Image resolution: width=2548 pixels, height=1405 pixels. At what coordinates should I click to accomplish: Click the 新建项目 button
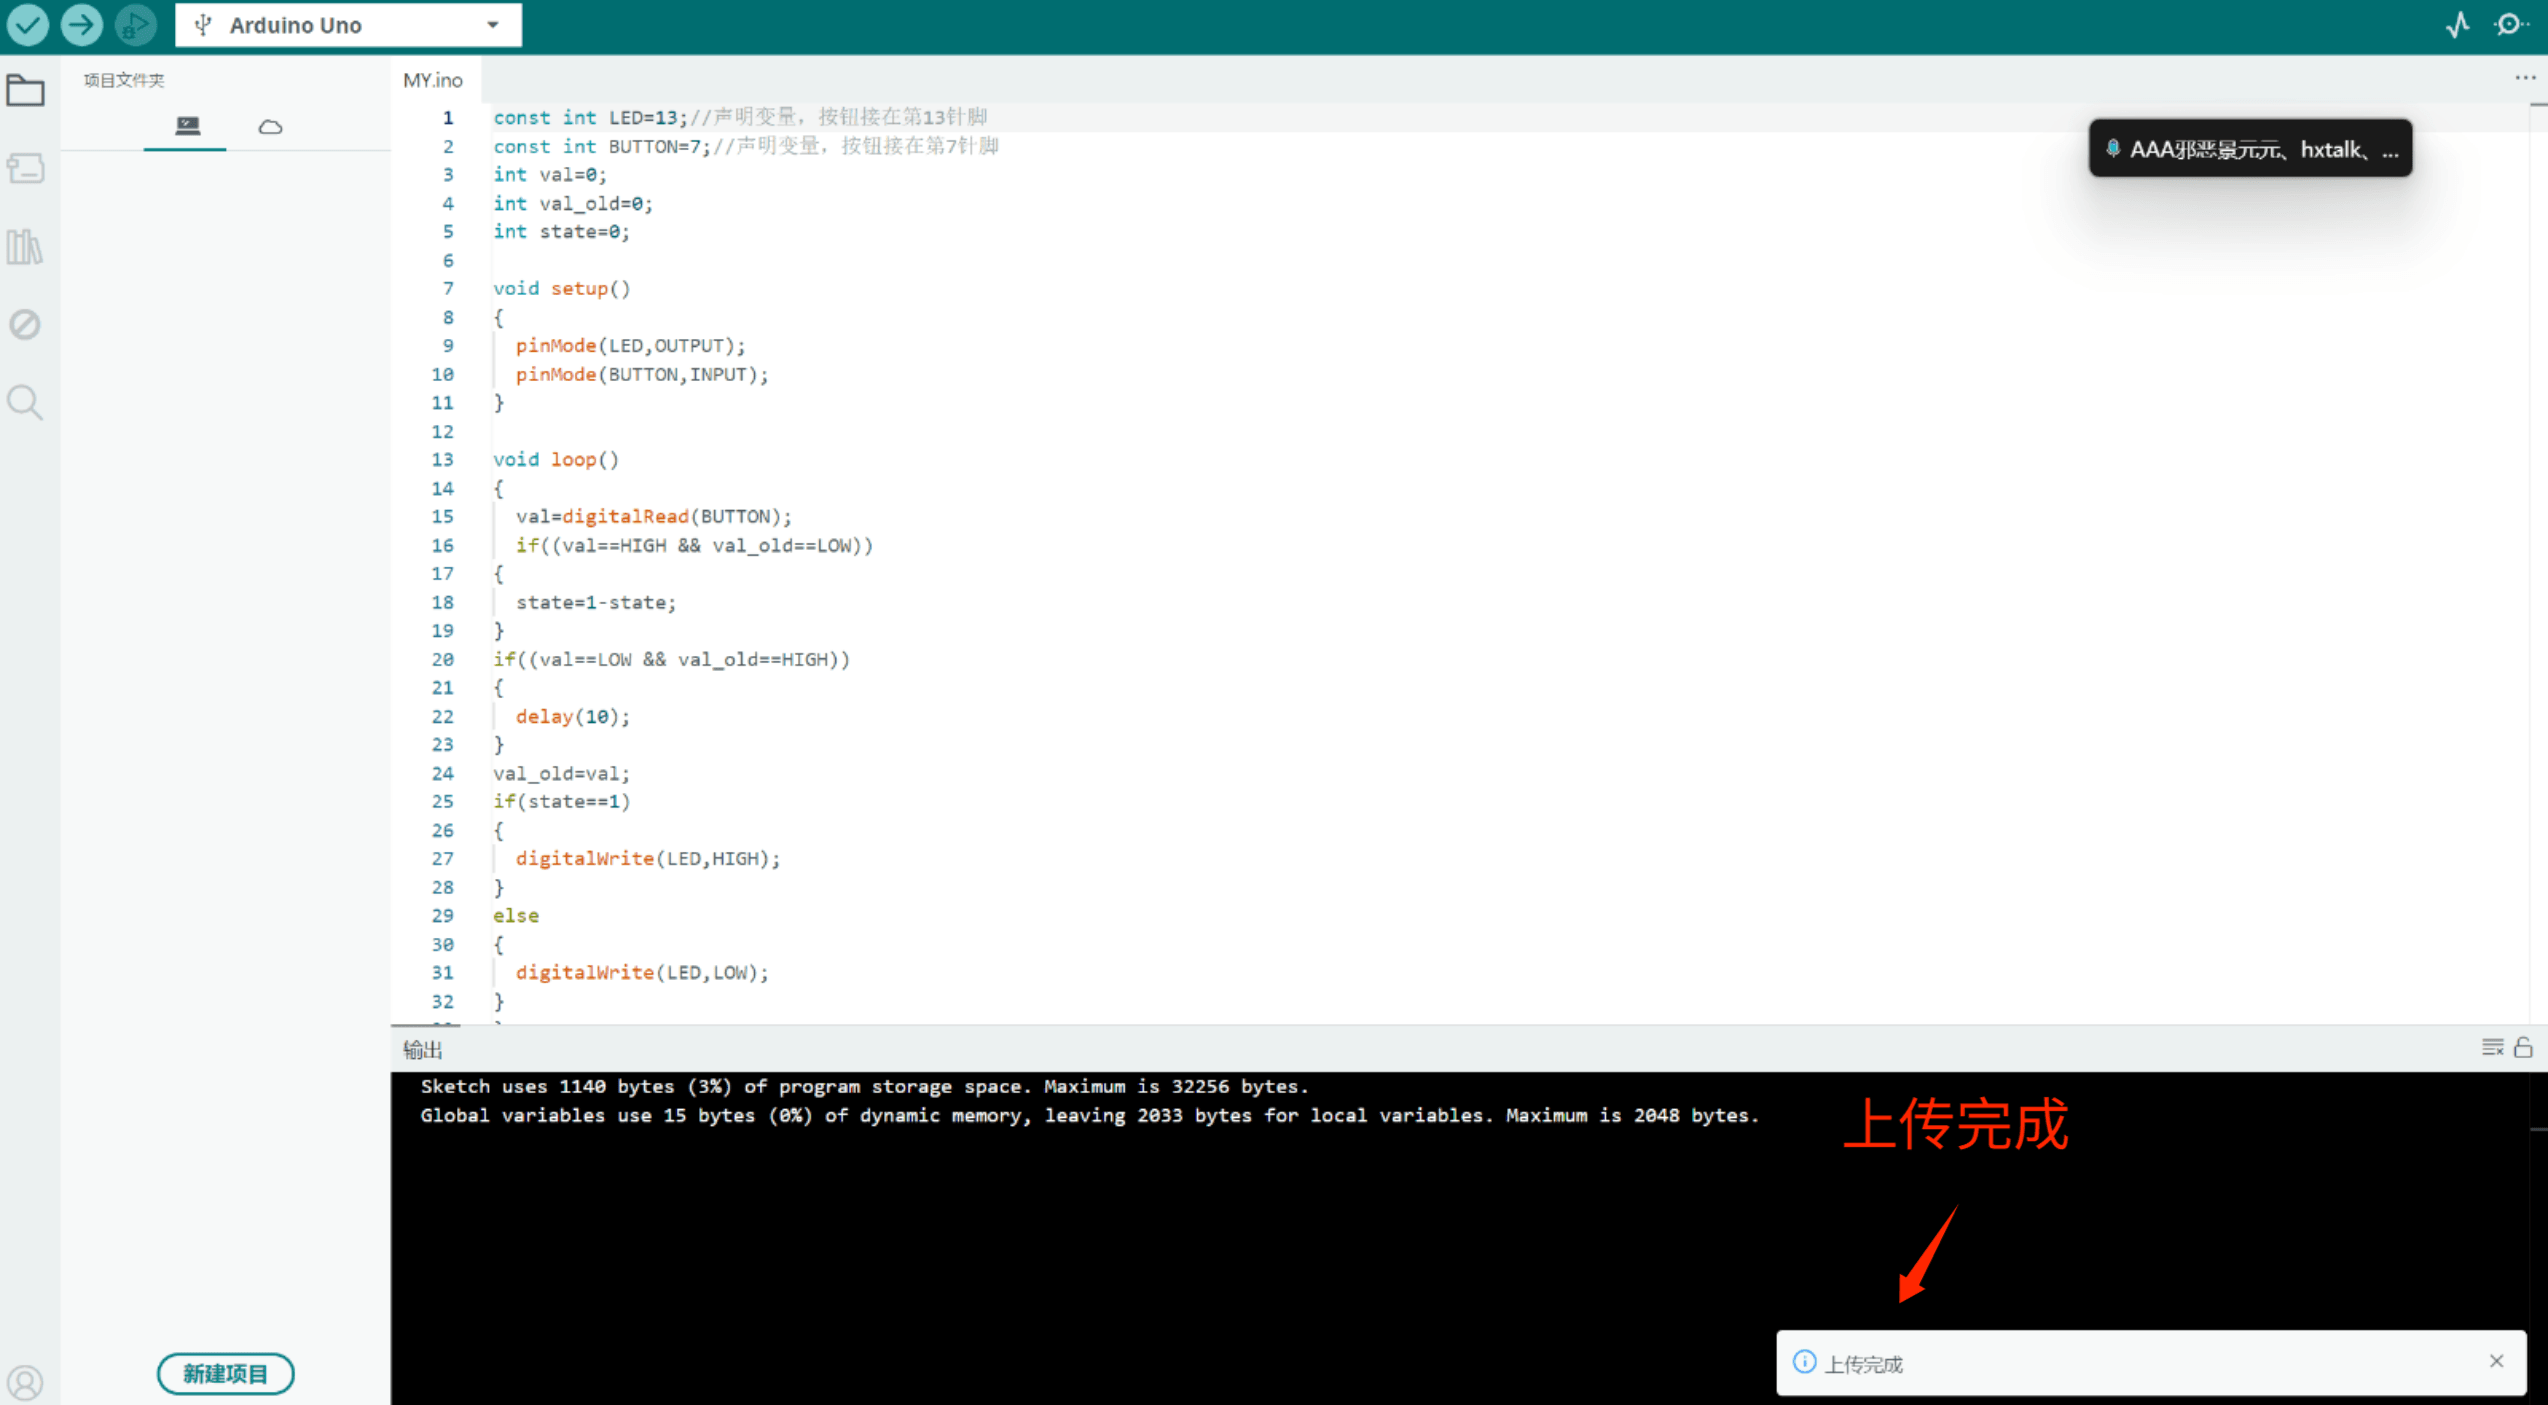point(225,1373)
